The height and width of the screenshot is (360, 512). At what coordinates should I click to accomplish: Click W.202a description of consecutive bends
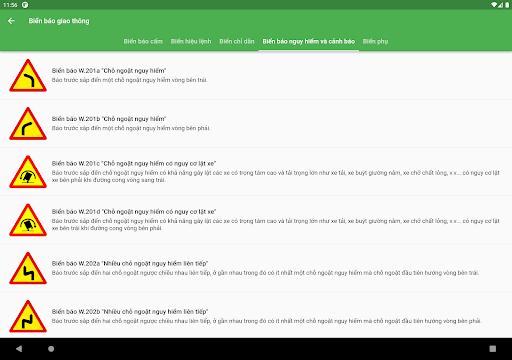click(x=265, y=273)
